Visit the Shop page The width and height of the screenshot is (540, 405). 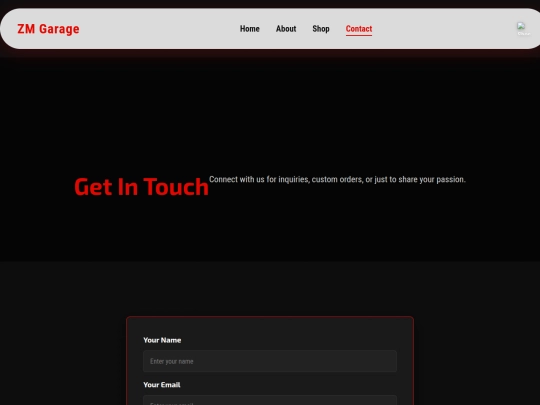[x=321, y=29]
